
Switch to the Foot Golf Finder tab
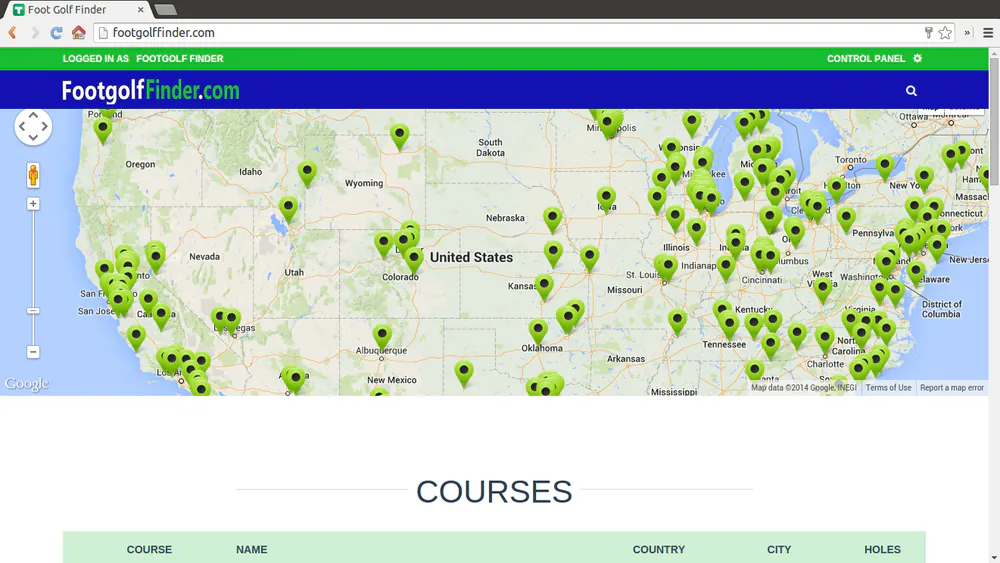75,10
